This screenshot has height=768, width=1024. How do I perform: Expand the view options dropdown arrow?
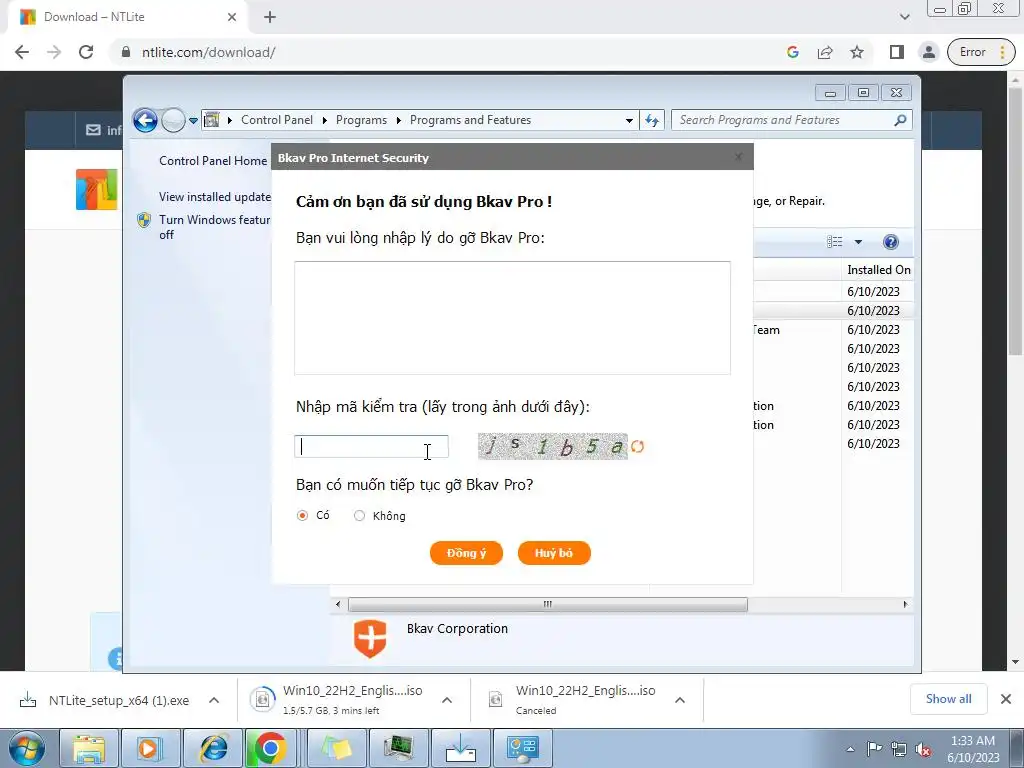(x=858, y=242)
